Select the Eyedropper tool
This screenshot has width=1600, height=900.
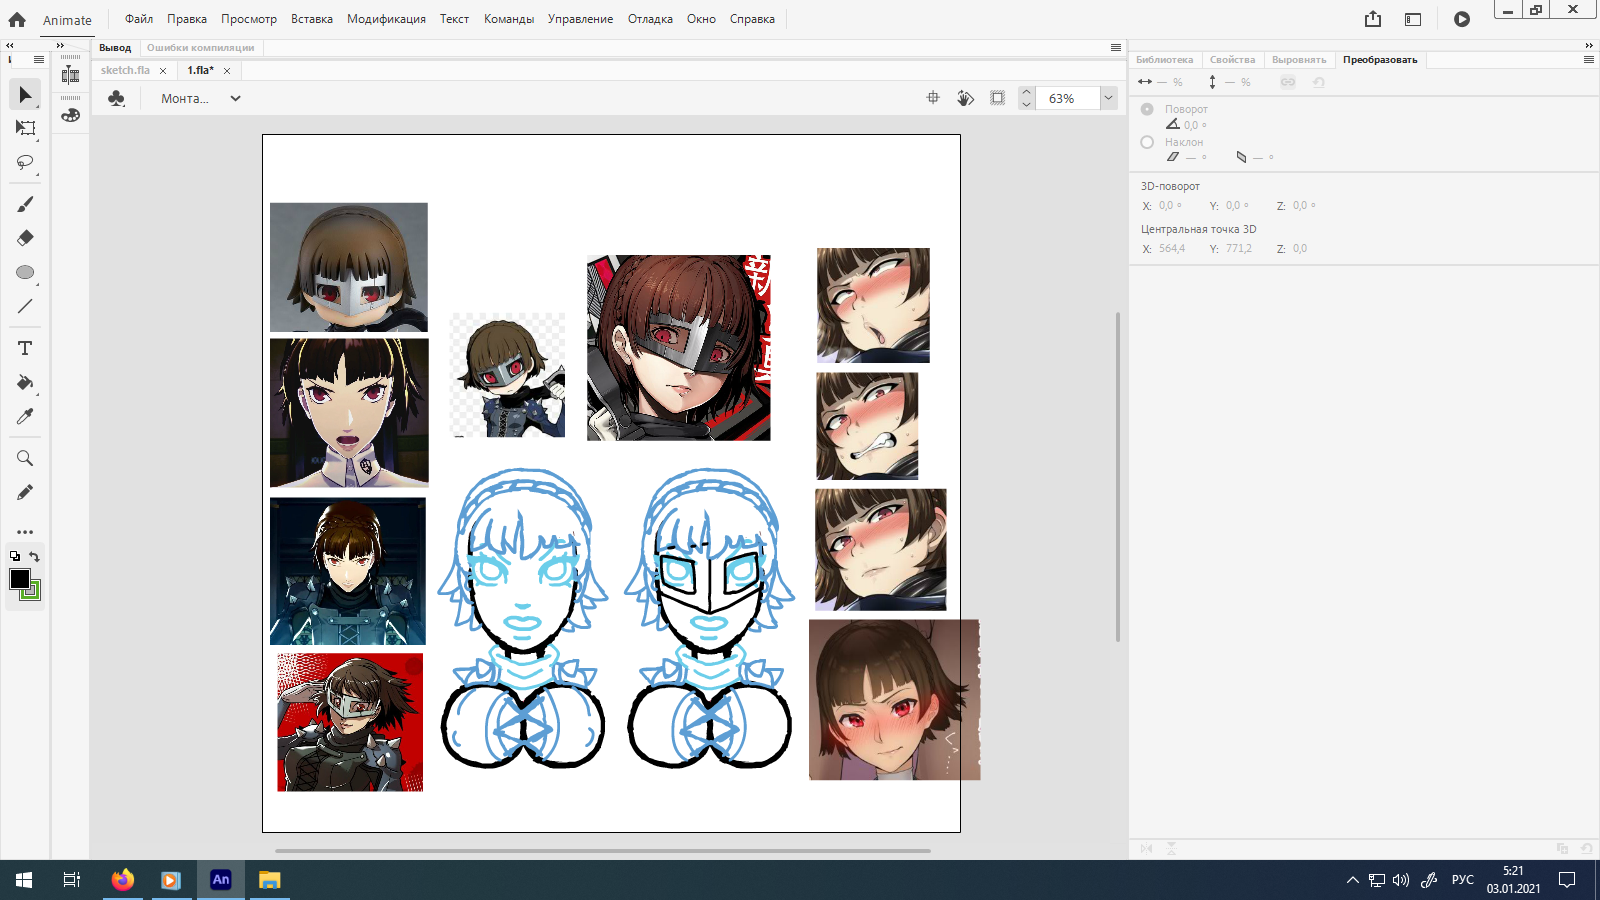(25, 416)
